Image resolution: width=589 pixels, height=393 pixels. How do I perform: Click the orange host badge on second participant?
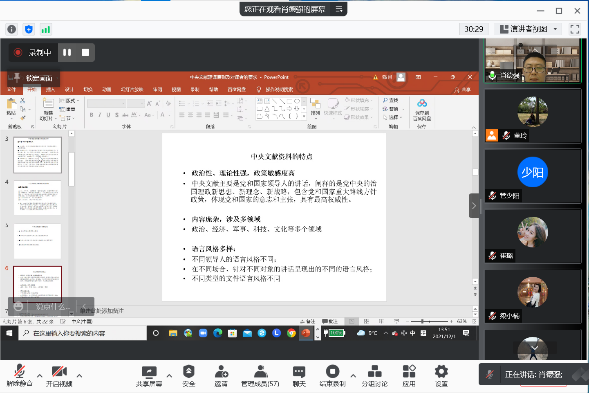[492, 135]
